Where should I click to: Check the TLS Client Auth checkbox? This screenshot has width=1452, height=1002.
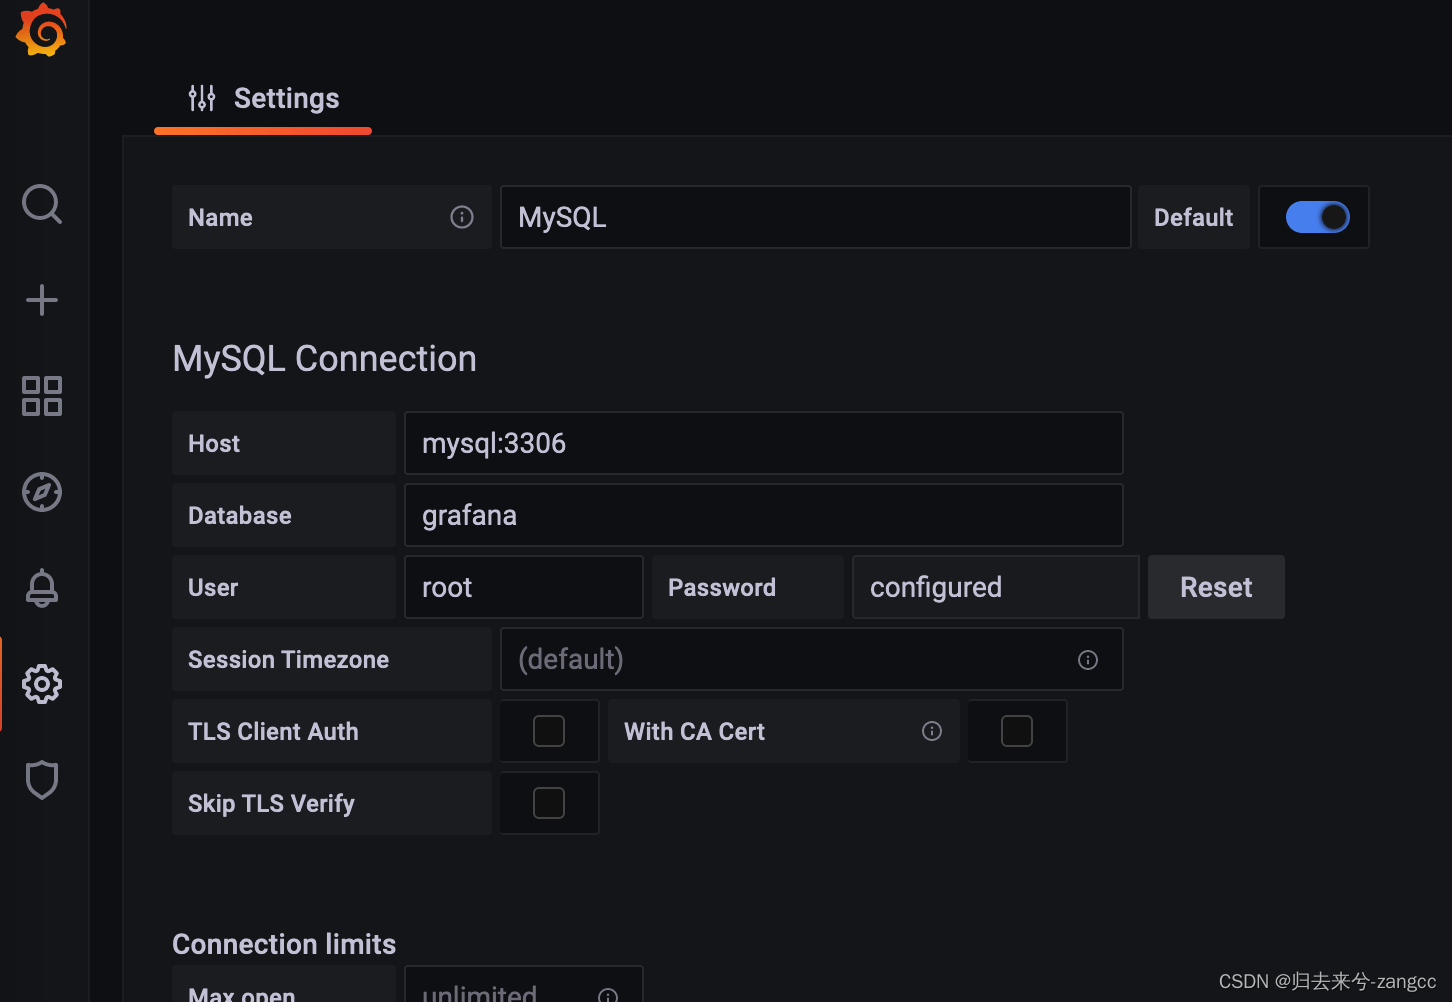[549, 731]
